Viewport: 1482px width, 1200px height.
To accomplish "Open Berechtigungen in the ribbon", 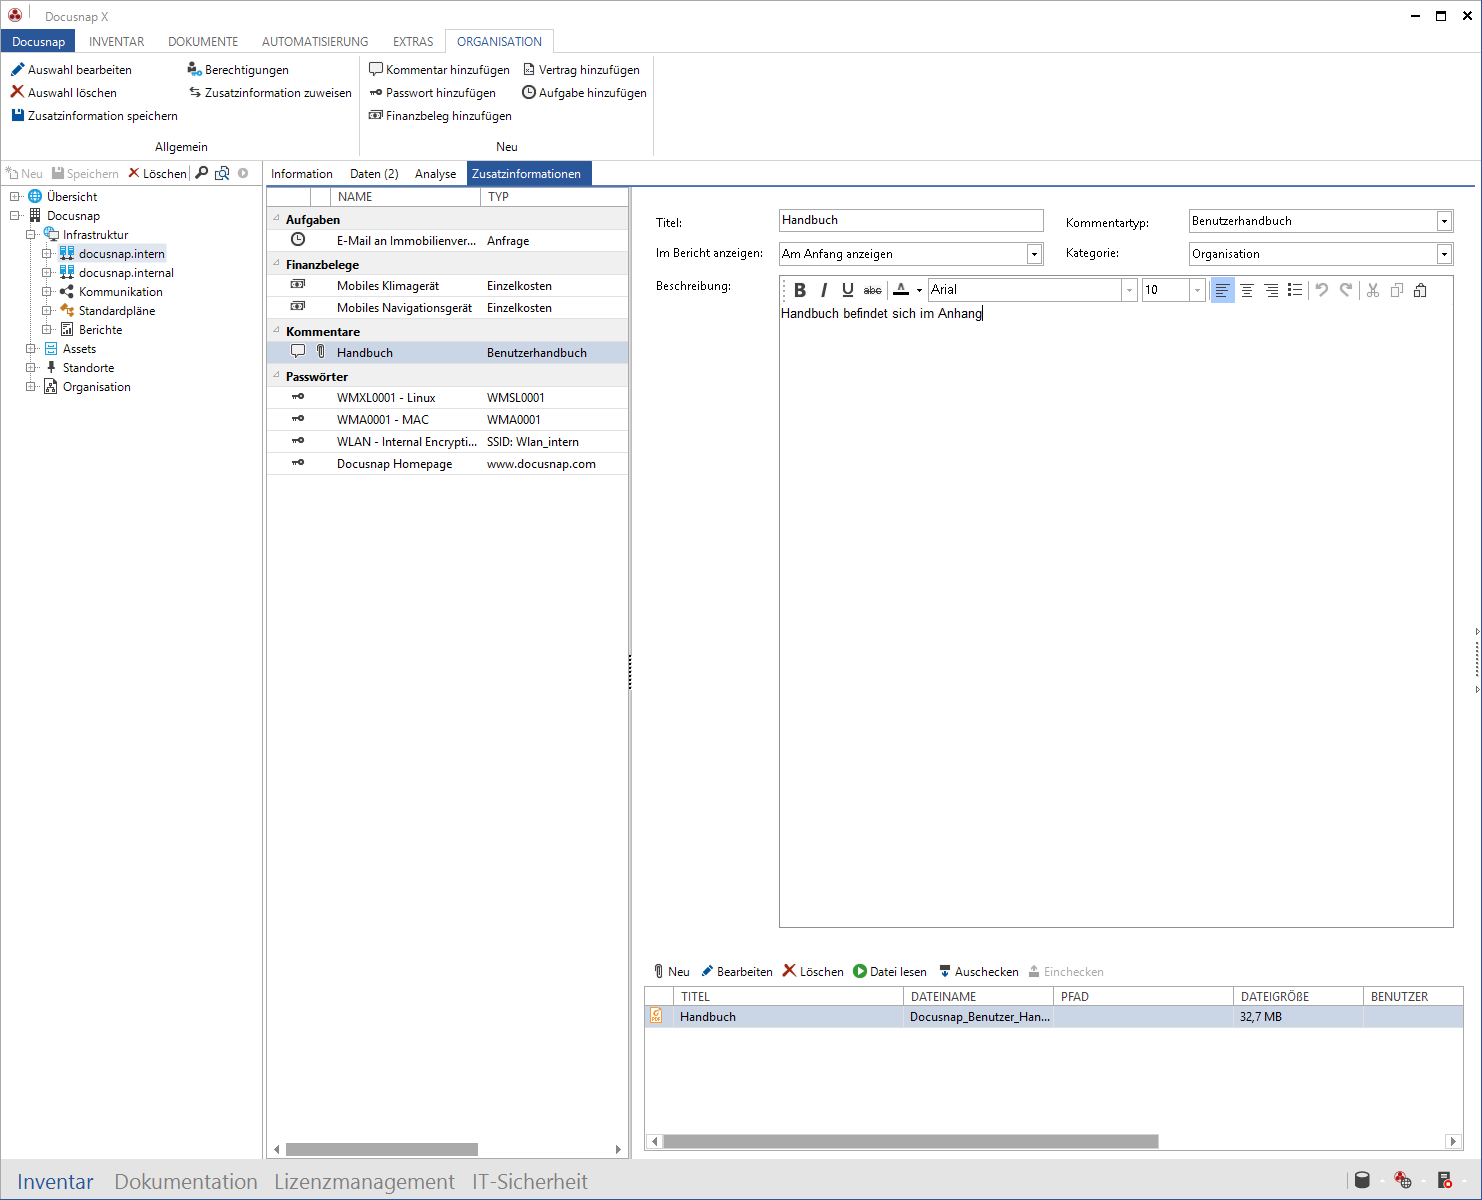I will 238,70.
